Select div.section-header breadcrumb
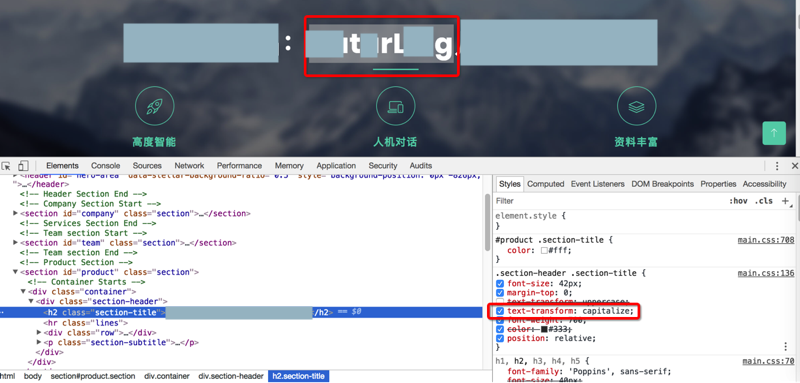 231,376
